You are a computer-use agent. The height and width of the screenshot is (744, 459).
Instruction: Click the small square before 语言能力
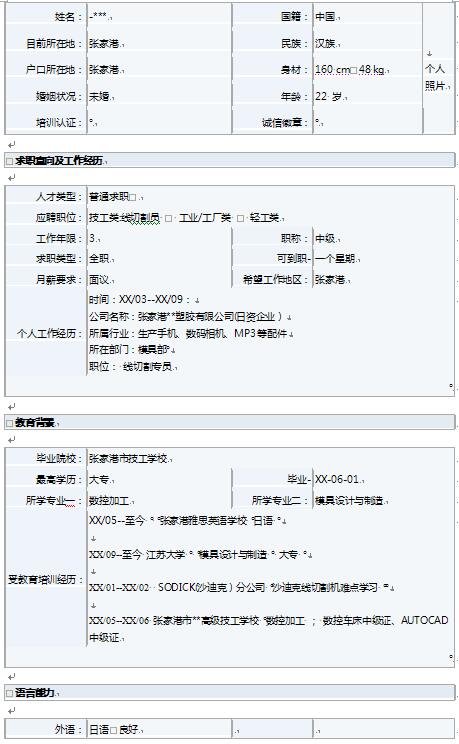pyautogui.click(x=9, y=693)
